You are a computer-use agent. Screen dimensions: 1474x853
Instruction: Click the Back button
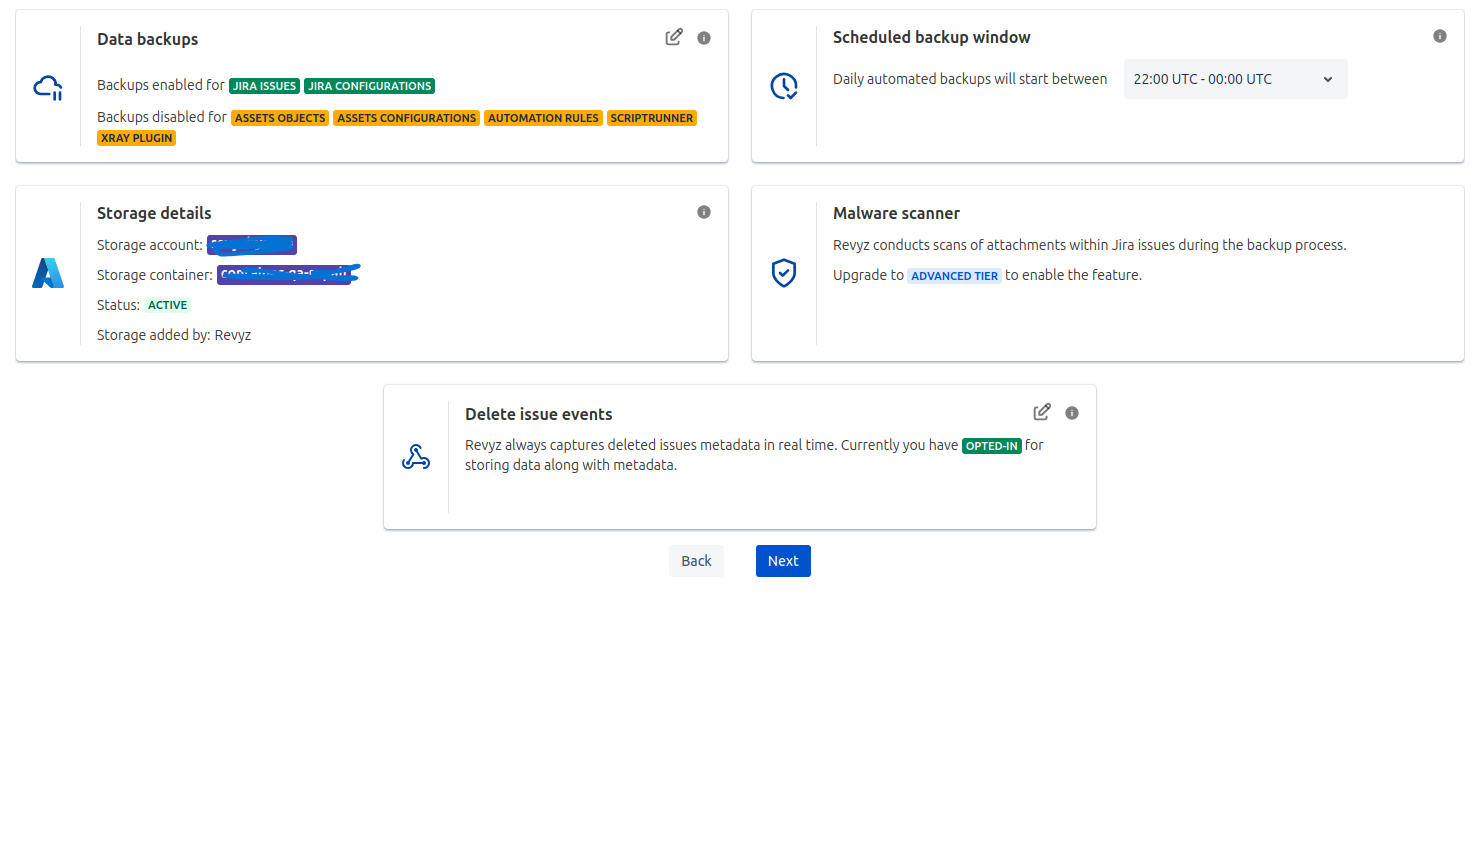696,560
